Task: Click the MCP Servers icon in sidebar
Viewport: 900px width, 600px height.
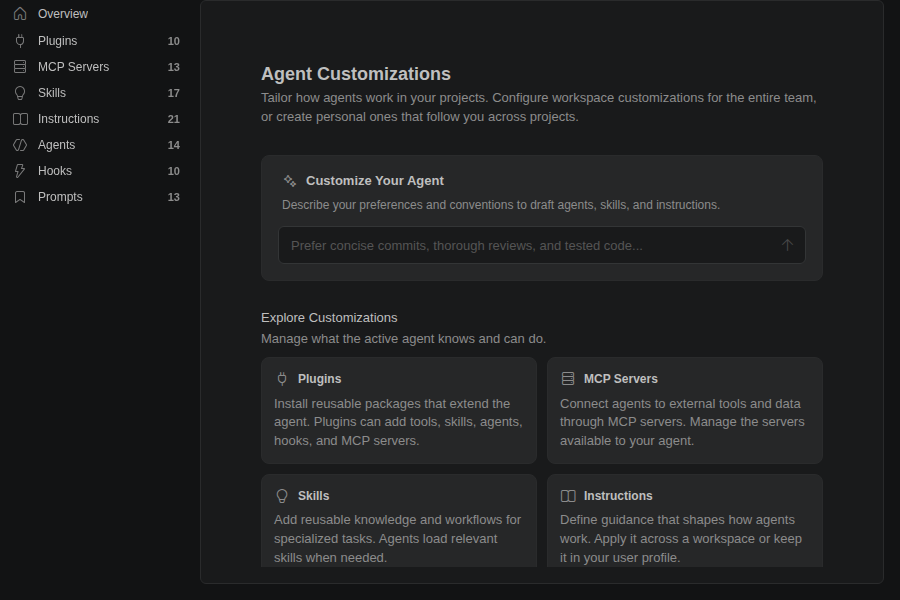Action: [x=20, y=67]
